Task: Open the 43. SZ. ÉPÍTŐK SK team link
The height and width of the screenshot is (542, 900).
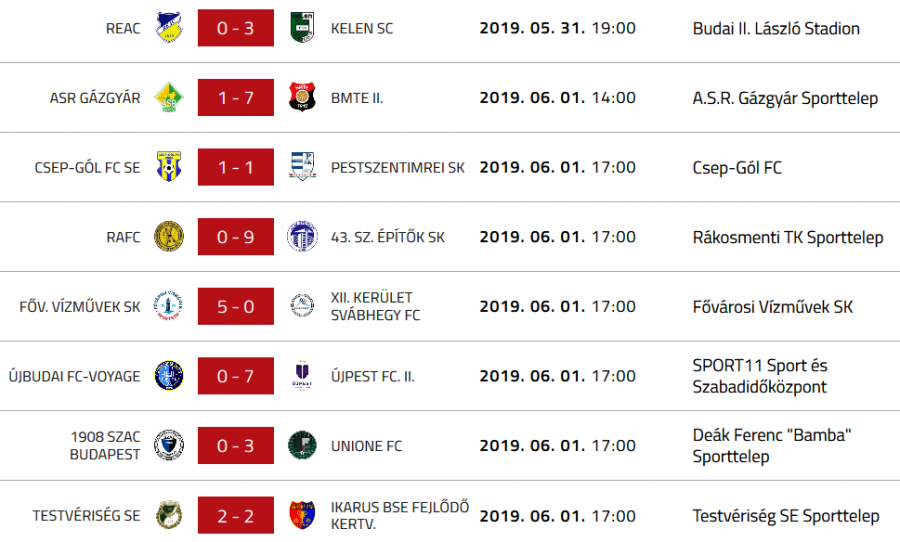Action: (x=388, y=237)
